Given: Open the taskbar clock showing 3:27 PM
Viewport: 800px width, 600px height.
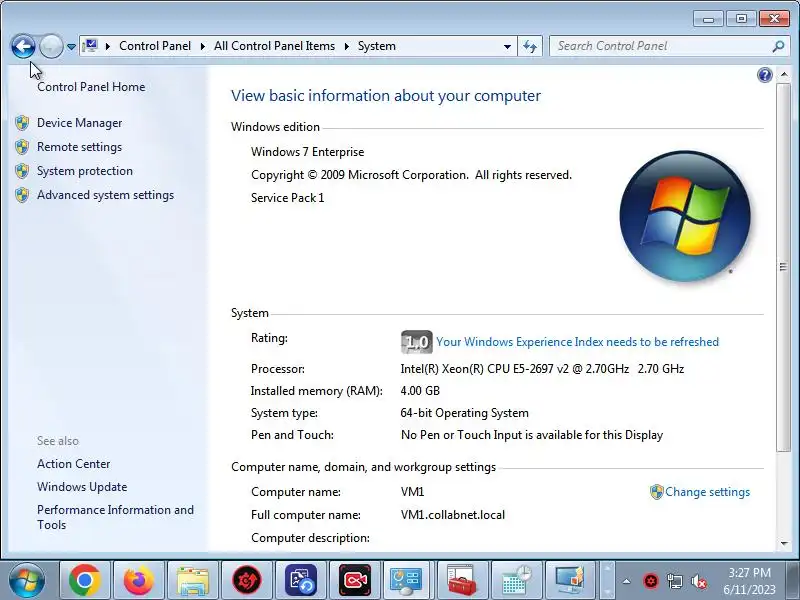Looking at the screenshot, I should coord(749,581).
